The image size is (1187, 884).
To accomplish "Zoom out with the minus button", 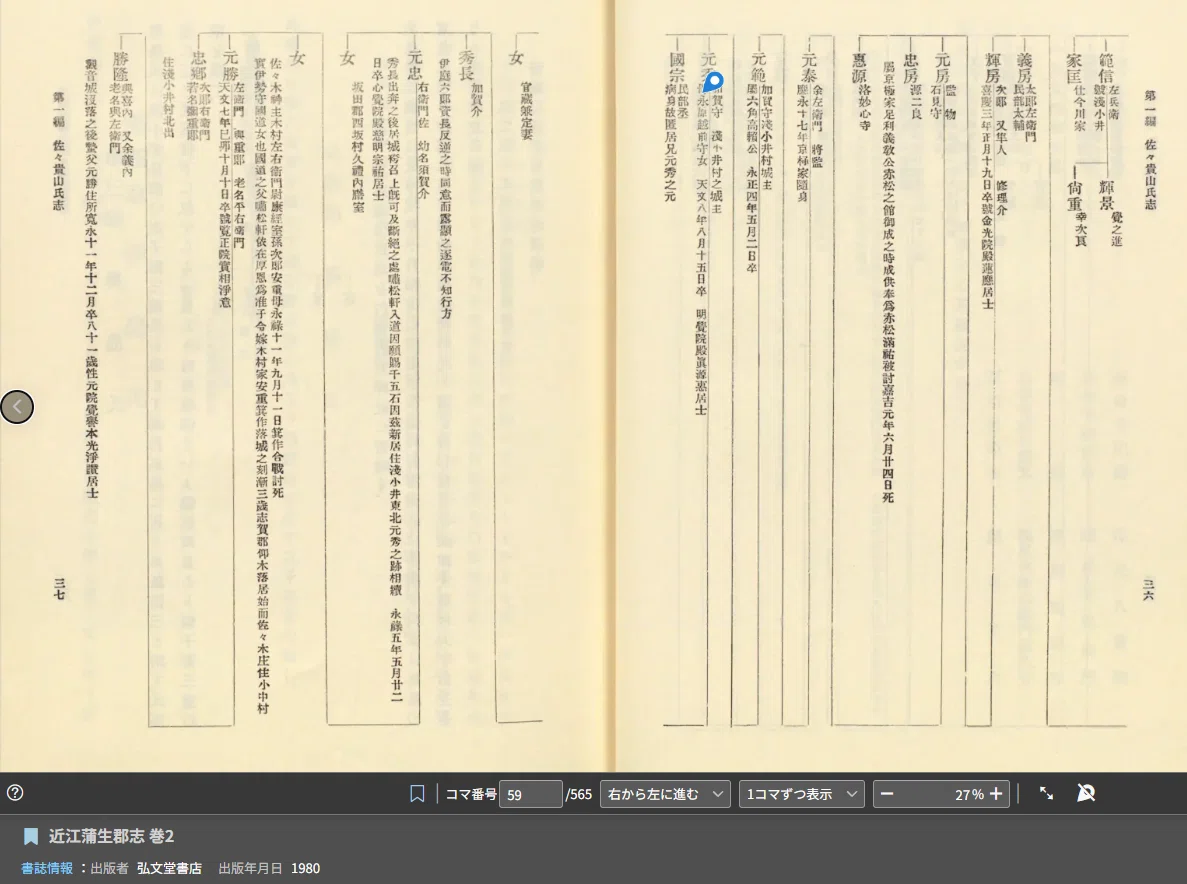I will pos(887,794).
